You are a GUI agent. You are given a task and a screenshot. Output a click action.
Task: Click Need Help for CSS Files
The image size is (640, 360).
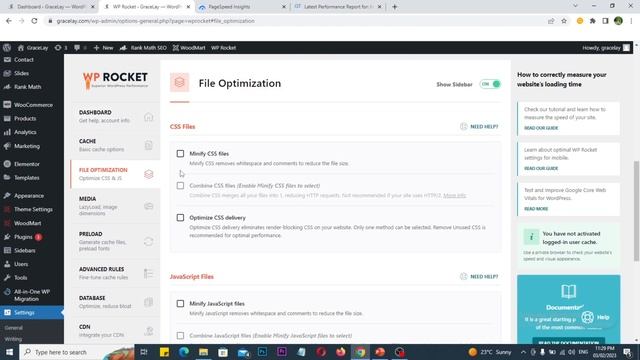479,127
